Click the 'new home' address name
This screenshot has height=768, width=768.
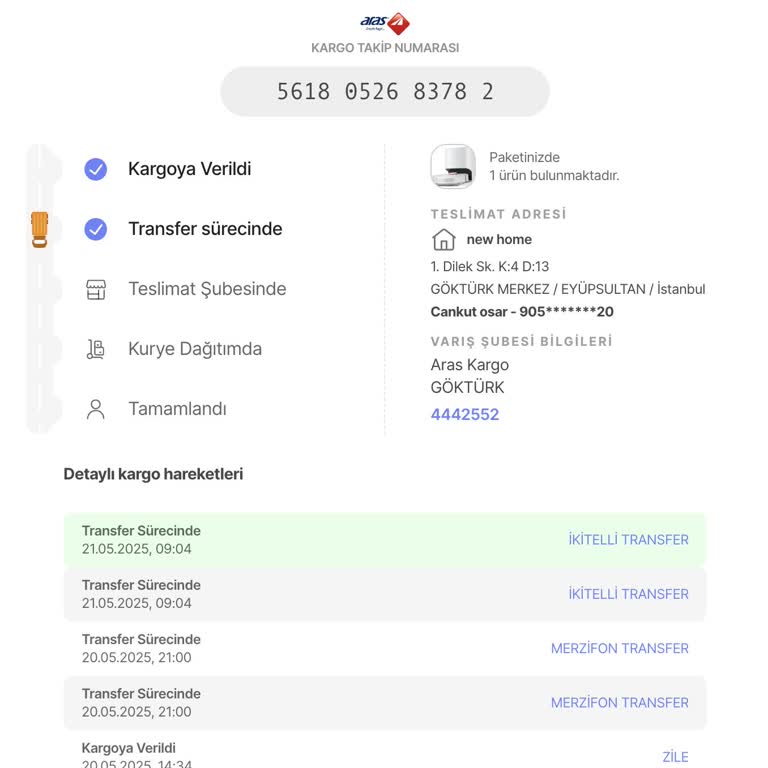pos(499,240)
